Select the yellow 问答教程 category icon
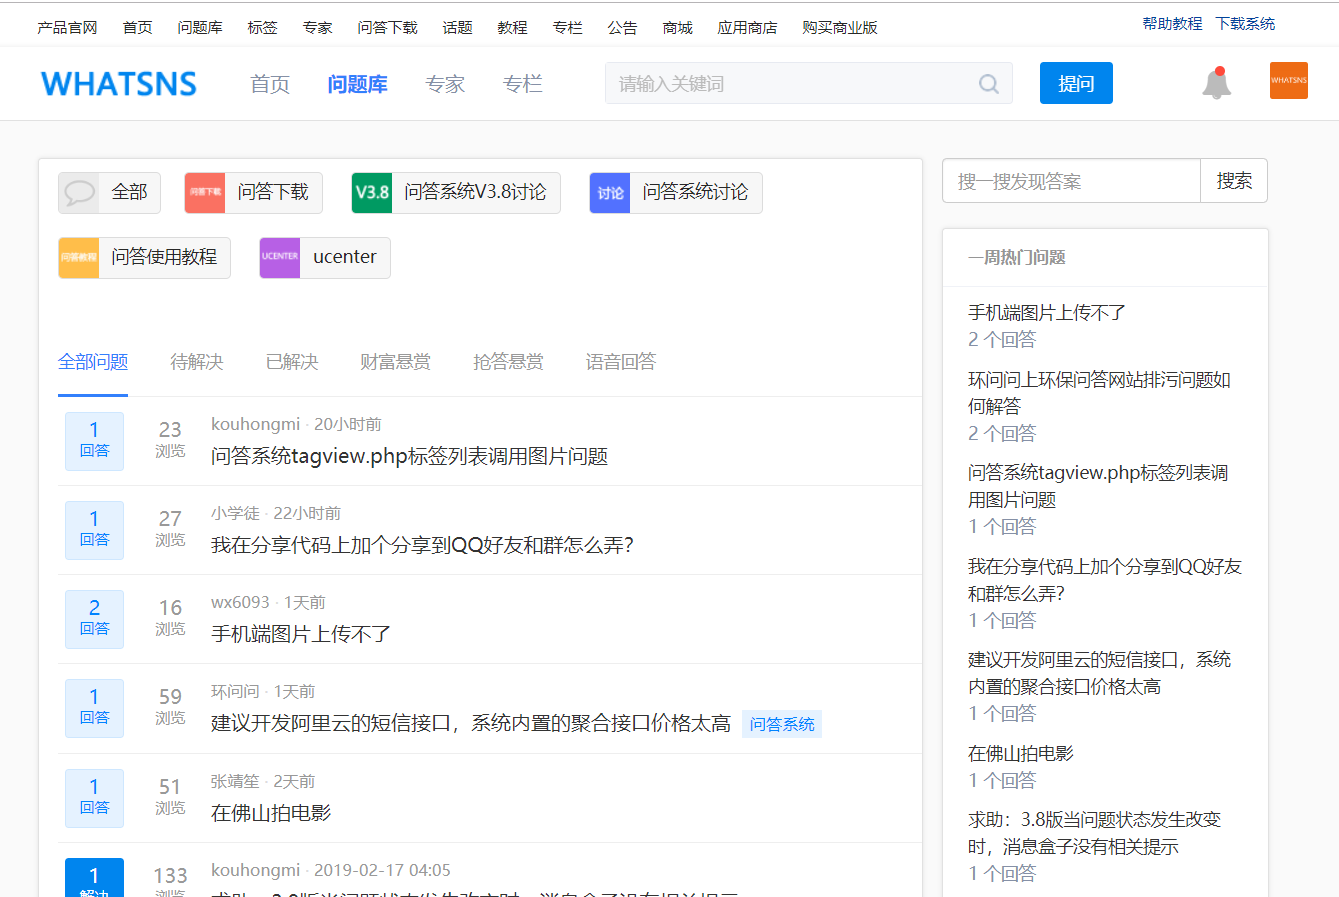Viewport: 1339px width, 897px height. point(79,258)
